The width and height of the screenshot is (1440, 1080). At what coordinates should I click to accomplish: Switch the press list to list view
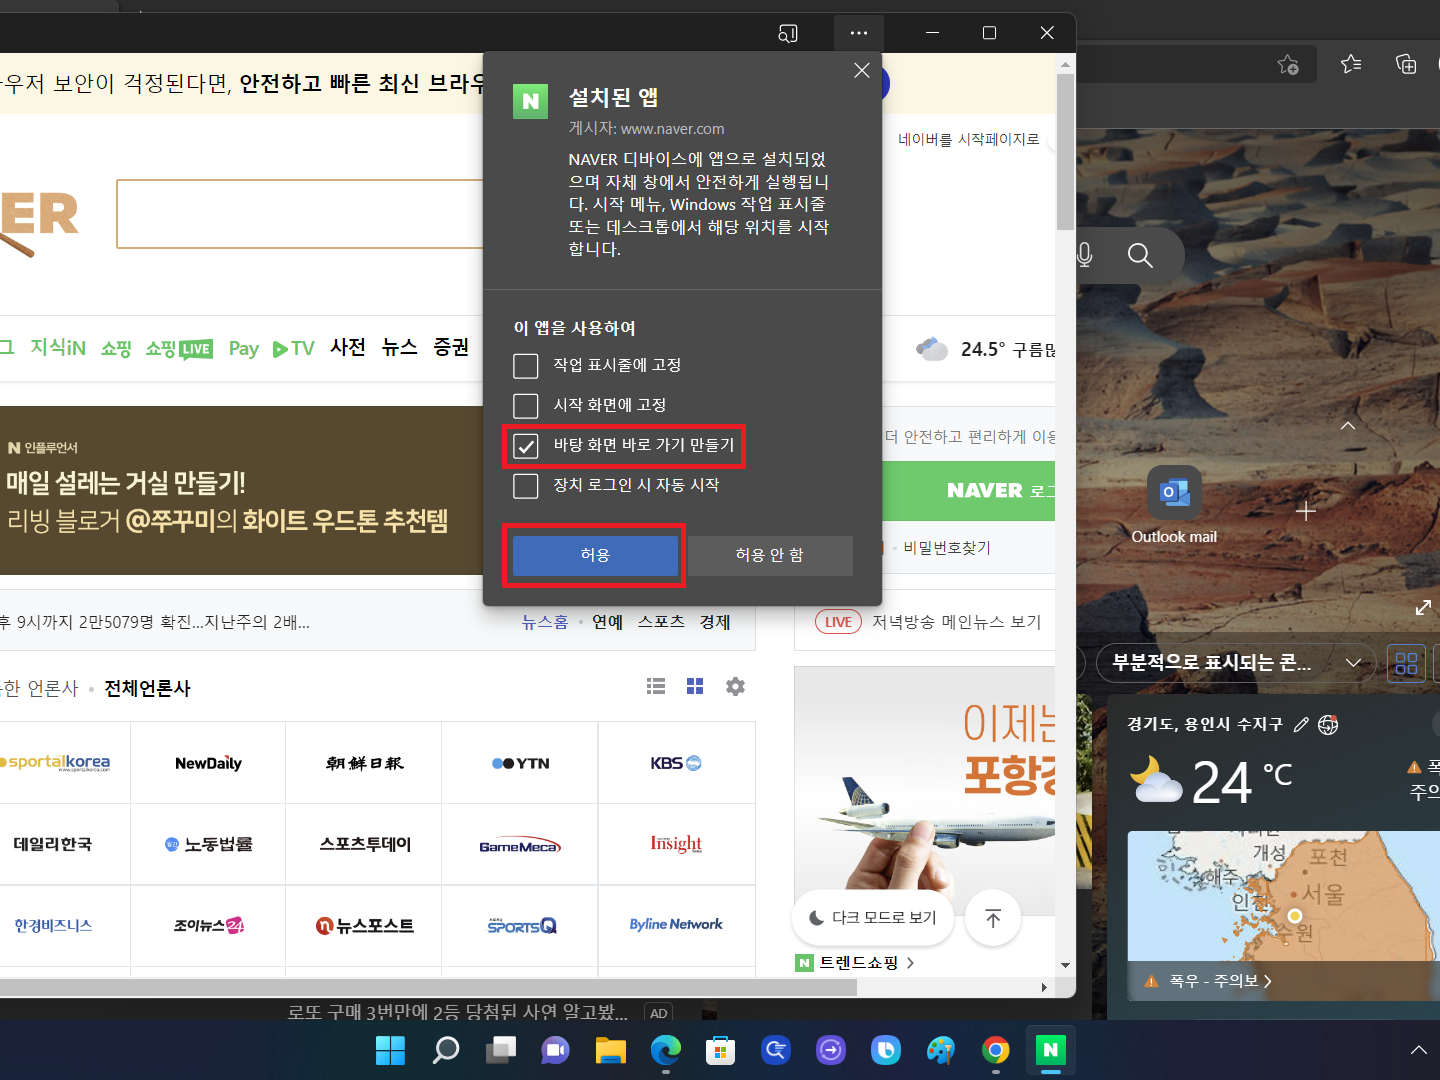coord(656,686)
